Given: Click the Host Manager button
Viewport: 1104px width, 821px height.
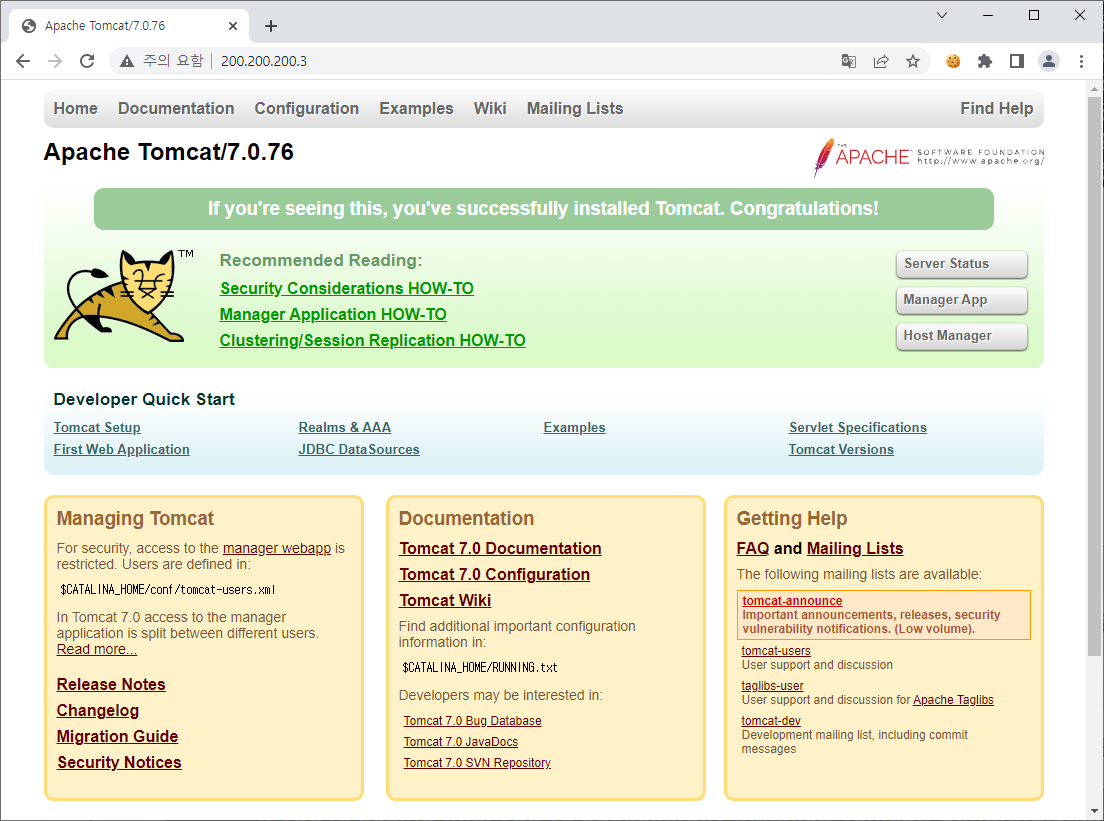Looking at the screenshot, I should coord(962,336).
